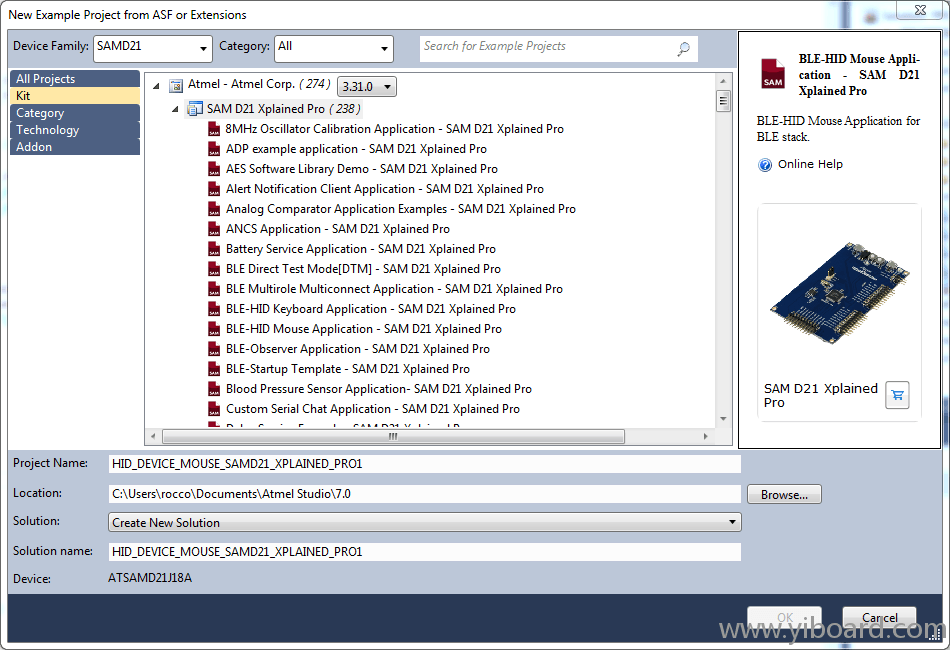950x650 pixels.
Task: Click the icon of Analog Comparator Application Examples
Action: click(214, 209)
